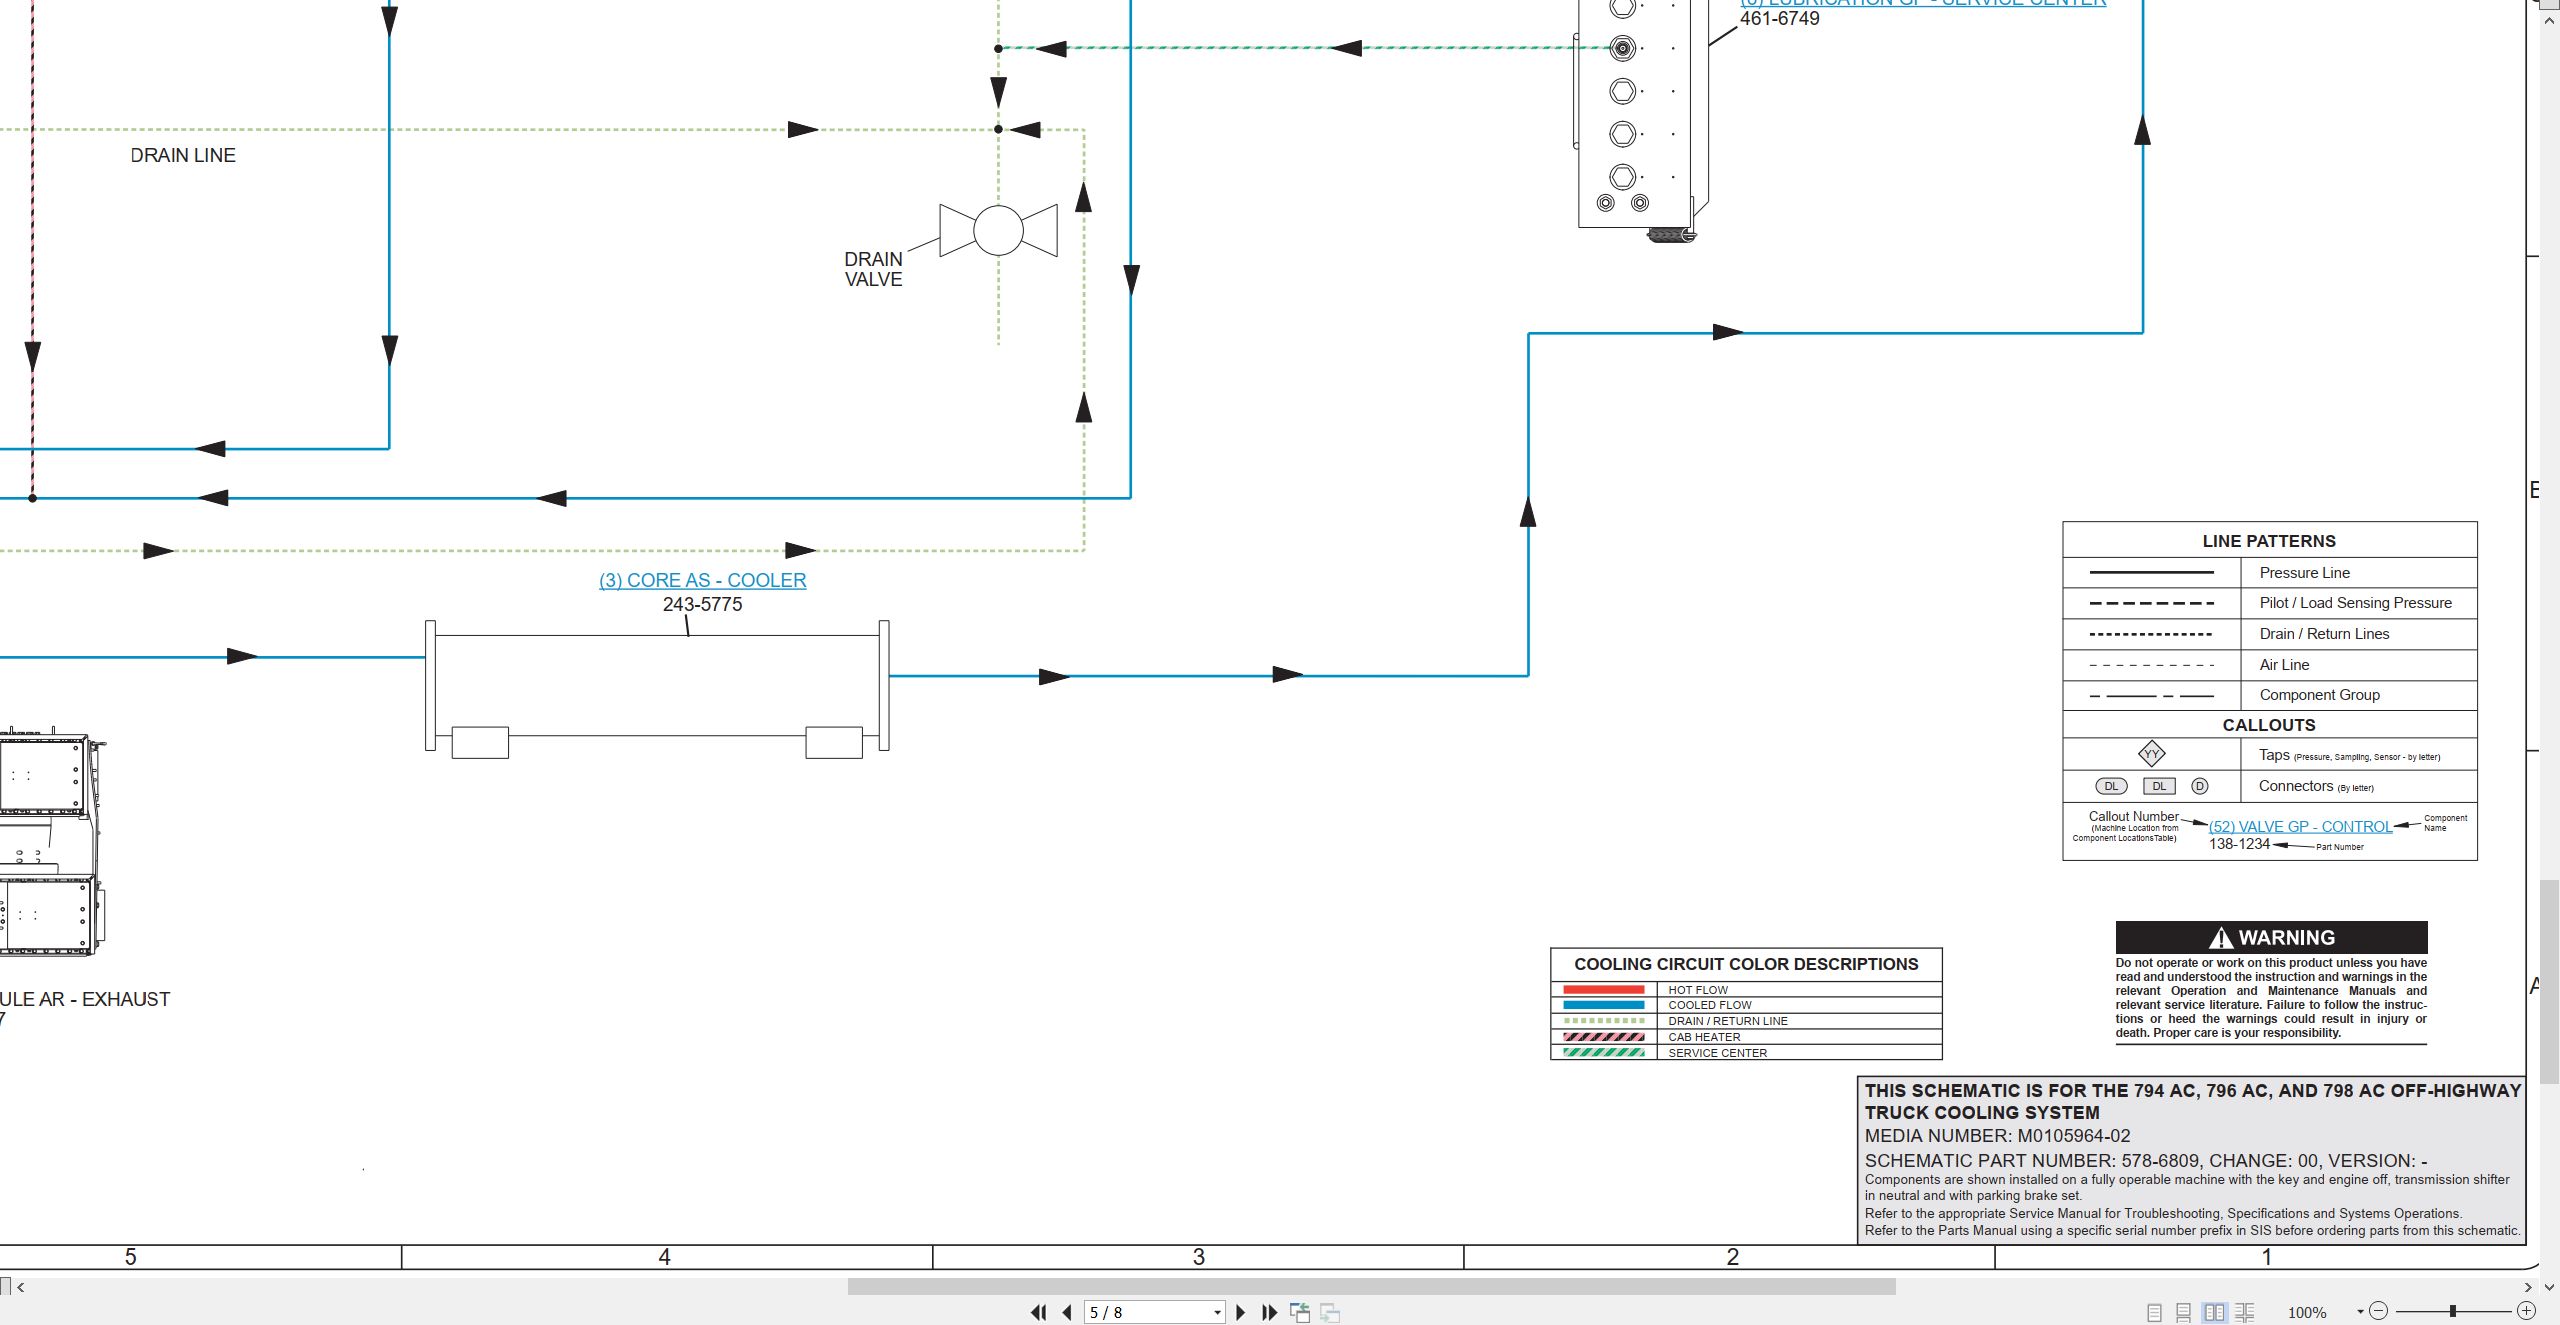Screen dimensions: 2560x1325
Task: Enable continuous scrolling page layout
Action: (x=2184, y=1312)
